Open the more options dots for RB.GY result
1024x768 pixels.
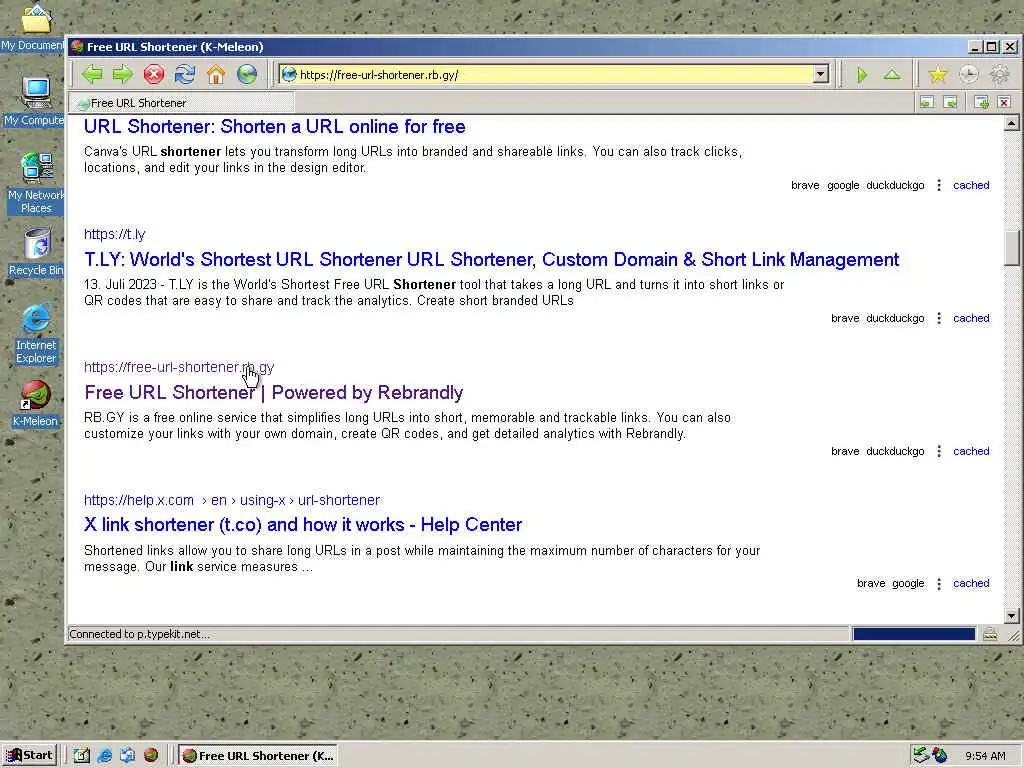[938, 451]
